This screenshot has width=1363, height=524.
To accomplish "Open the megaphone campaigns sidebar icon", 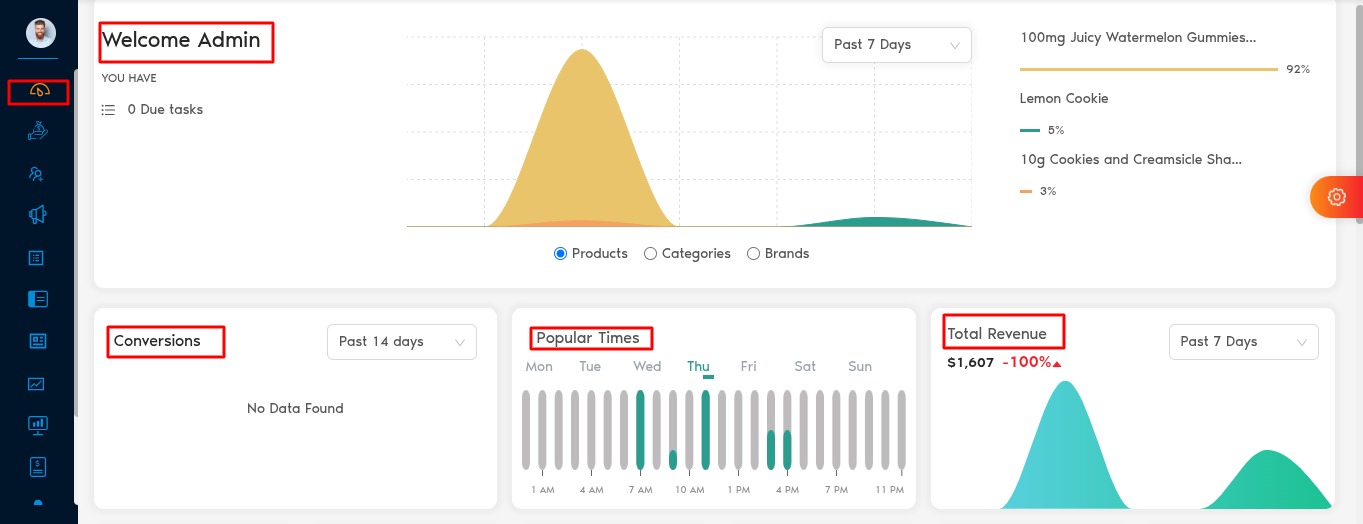I will click(x=38, y=215).
